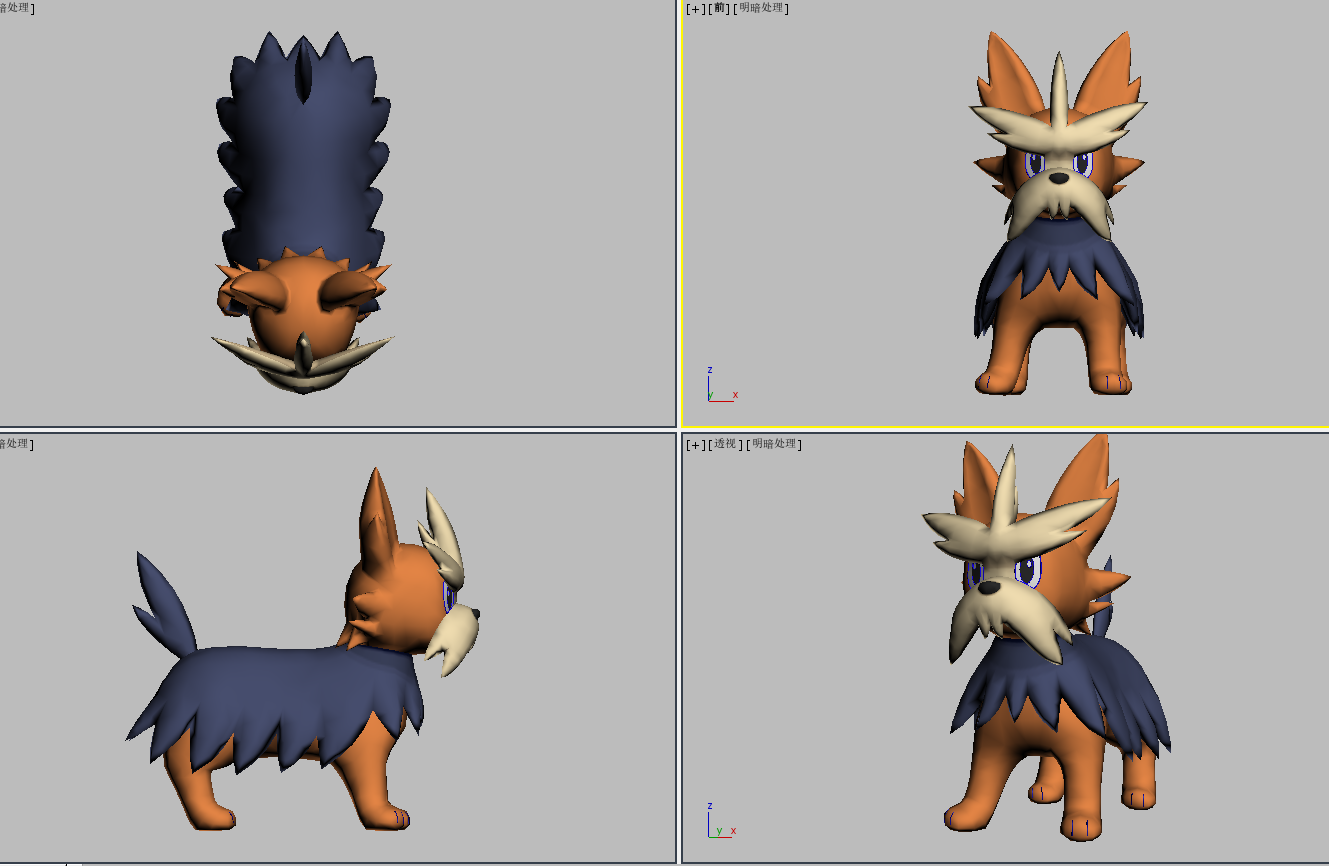1329x866 pixels.
Task: Open 明暗处理 shading menu in 前 viewport
Action: [761, 8]
